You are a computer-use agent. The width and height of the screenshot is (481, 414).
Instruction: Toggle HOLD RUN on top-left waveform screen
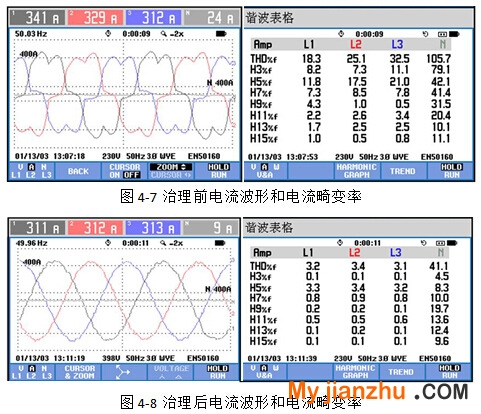(218, 171)
